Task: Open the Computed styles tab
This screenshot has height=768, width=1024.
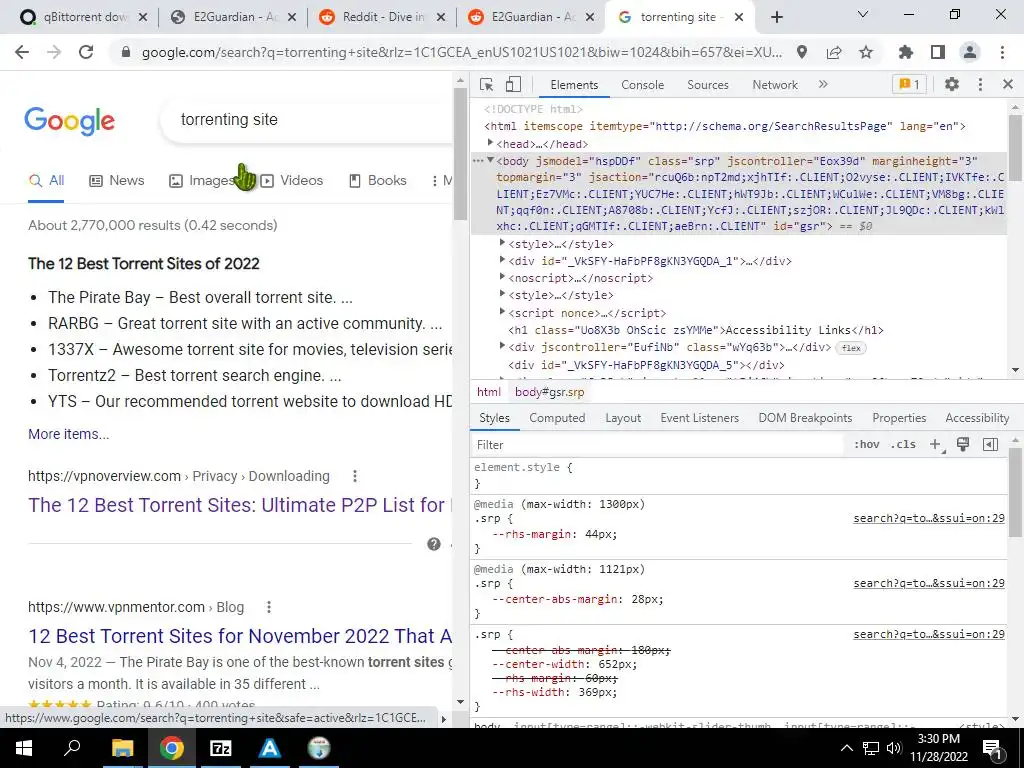Action: (557, 418)
